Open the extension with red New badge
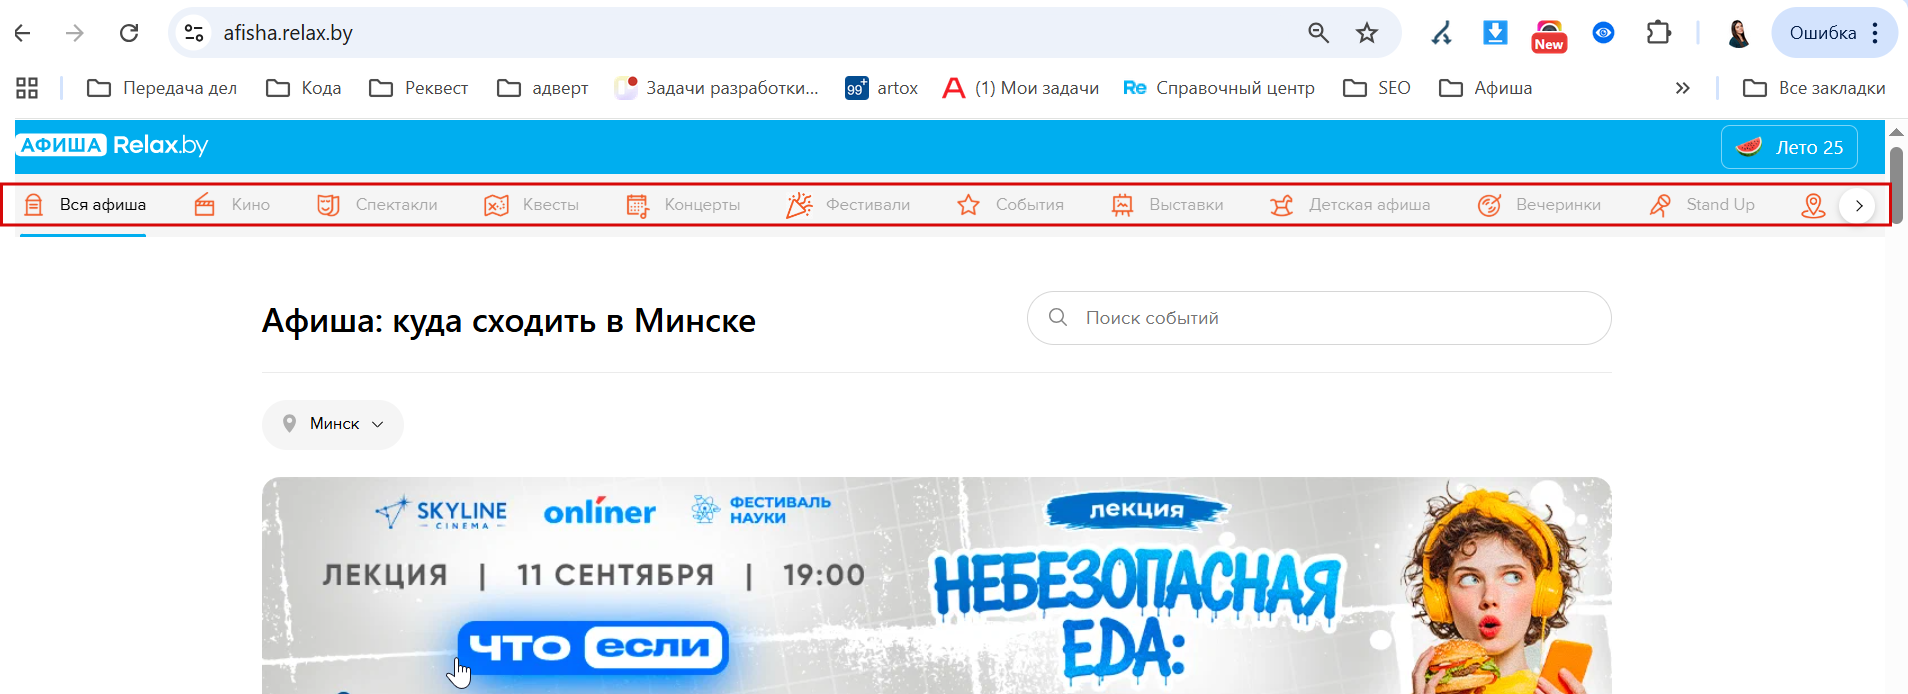The image size is (1908, 694). [x=1549, y=35]
